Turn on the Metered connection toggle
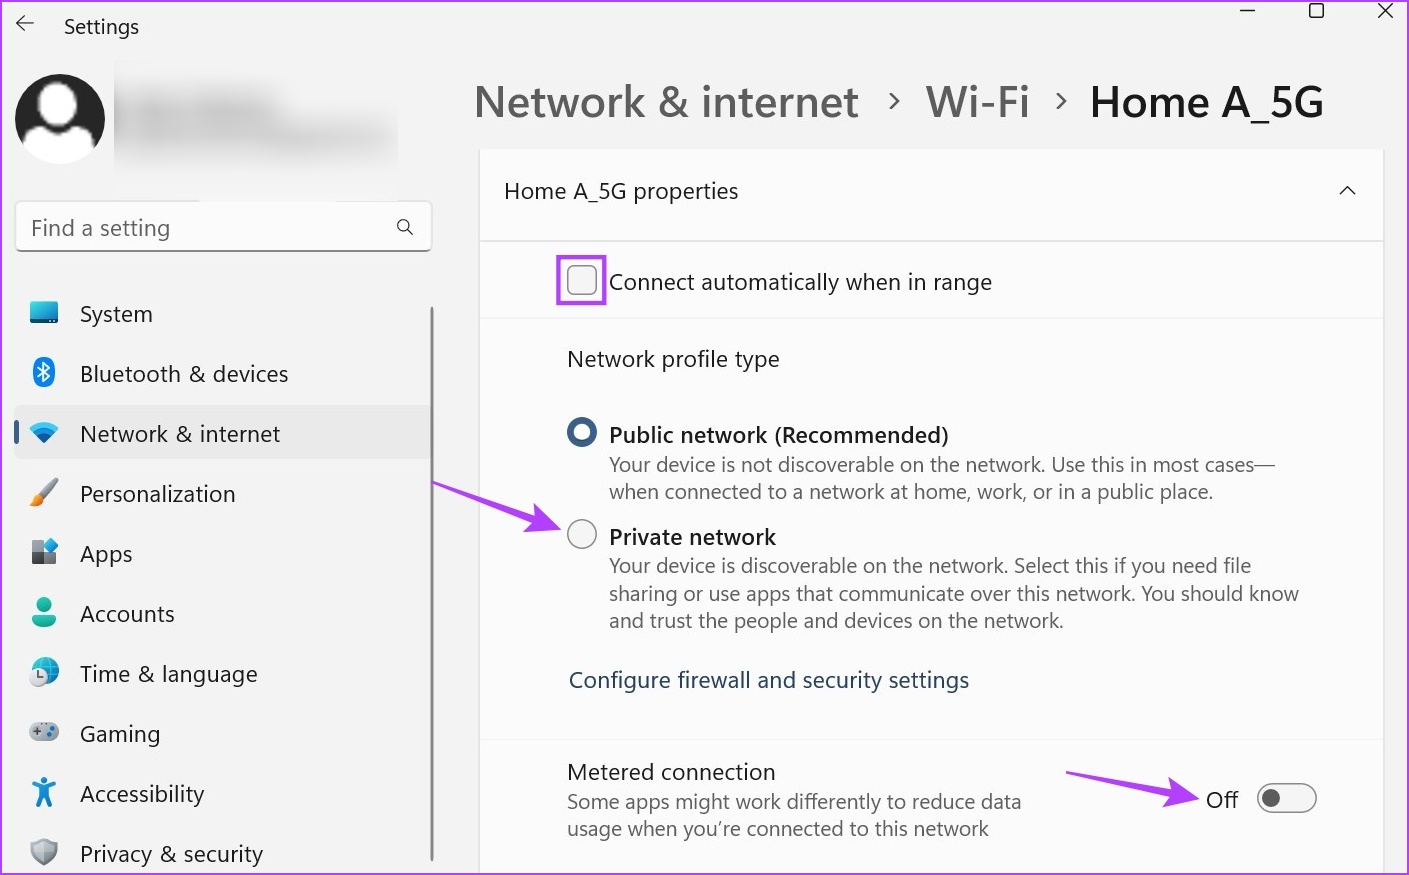The image size is (1409, 875). click(1286, 798)
